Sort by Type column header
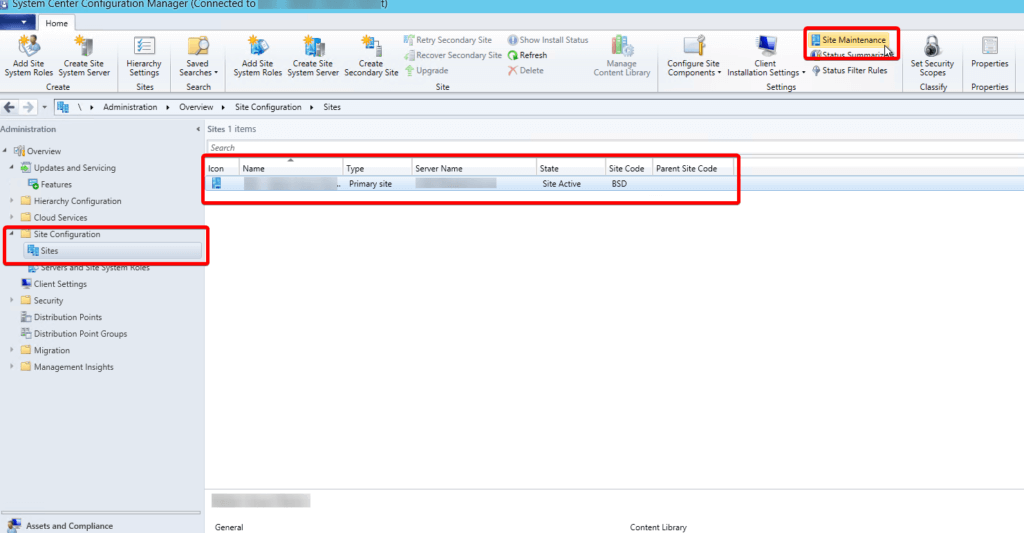 pos(377,169)
